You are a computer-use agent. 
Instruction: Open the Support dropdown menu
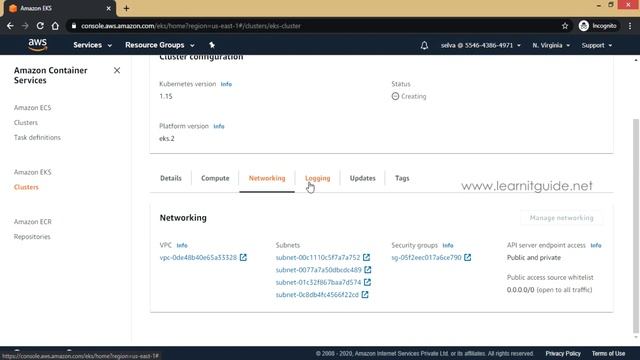coord(597,45)
